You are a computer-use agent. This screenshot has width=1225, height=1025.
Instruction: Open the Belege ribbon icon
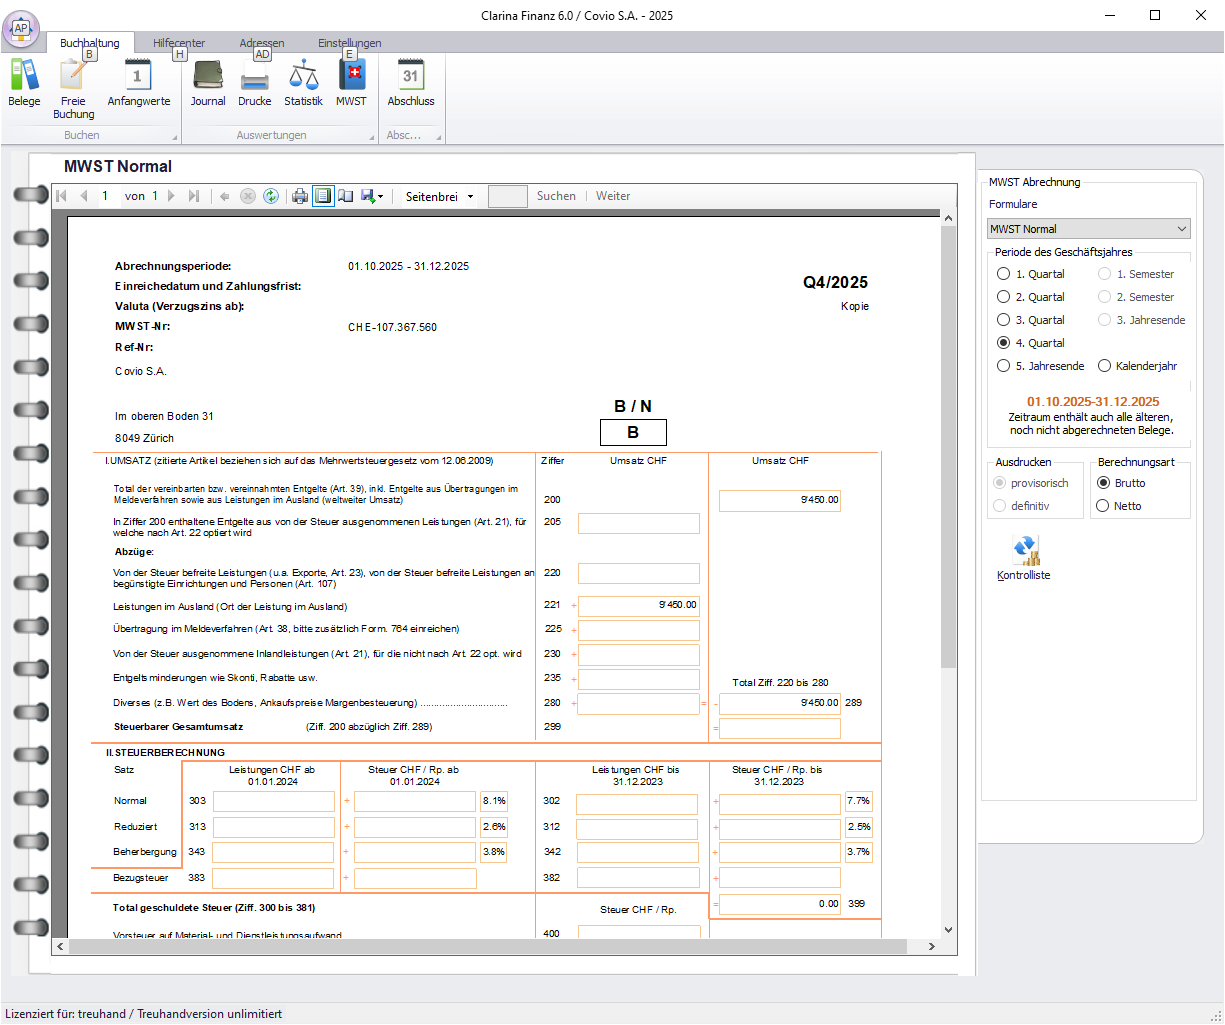(x=24, y=83)
